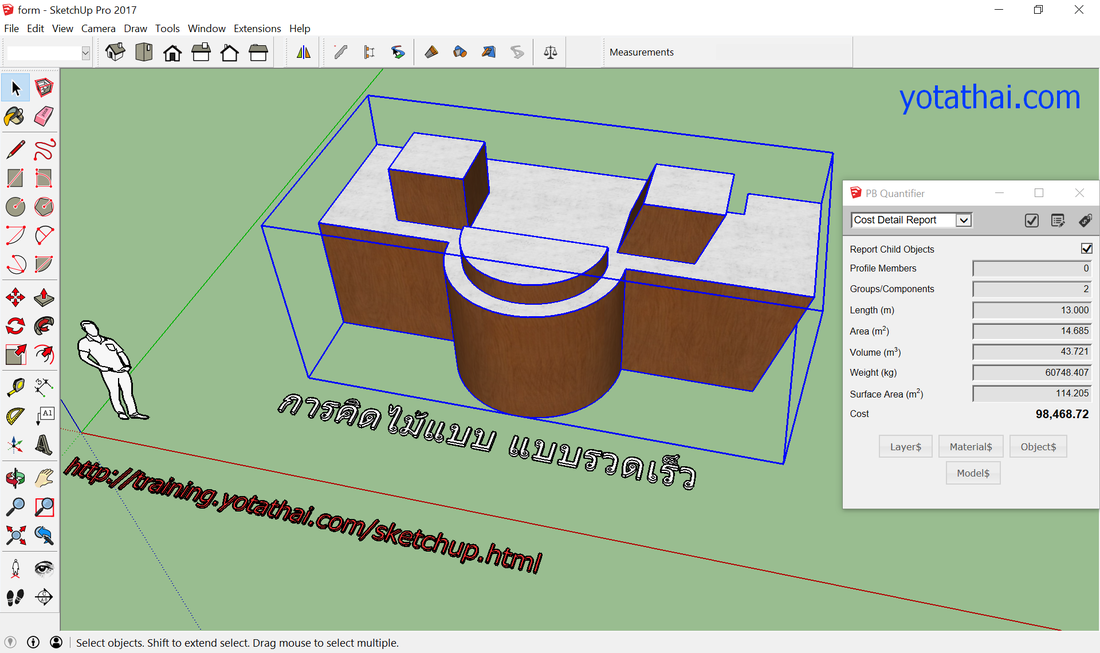Select the Rotate tool
Viewport: 1100px width, 653px height.
pos(15,326)
